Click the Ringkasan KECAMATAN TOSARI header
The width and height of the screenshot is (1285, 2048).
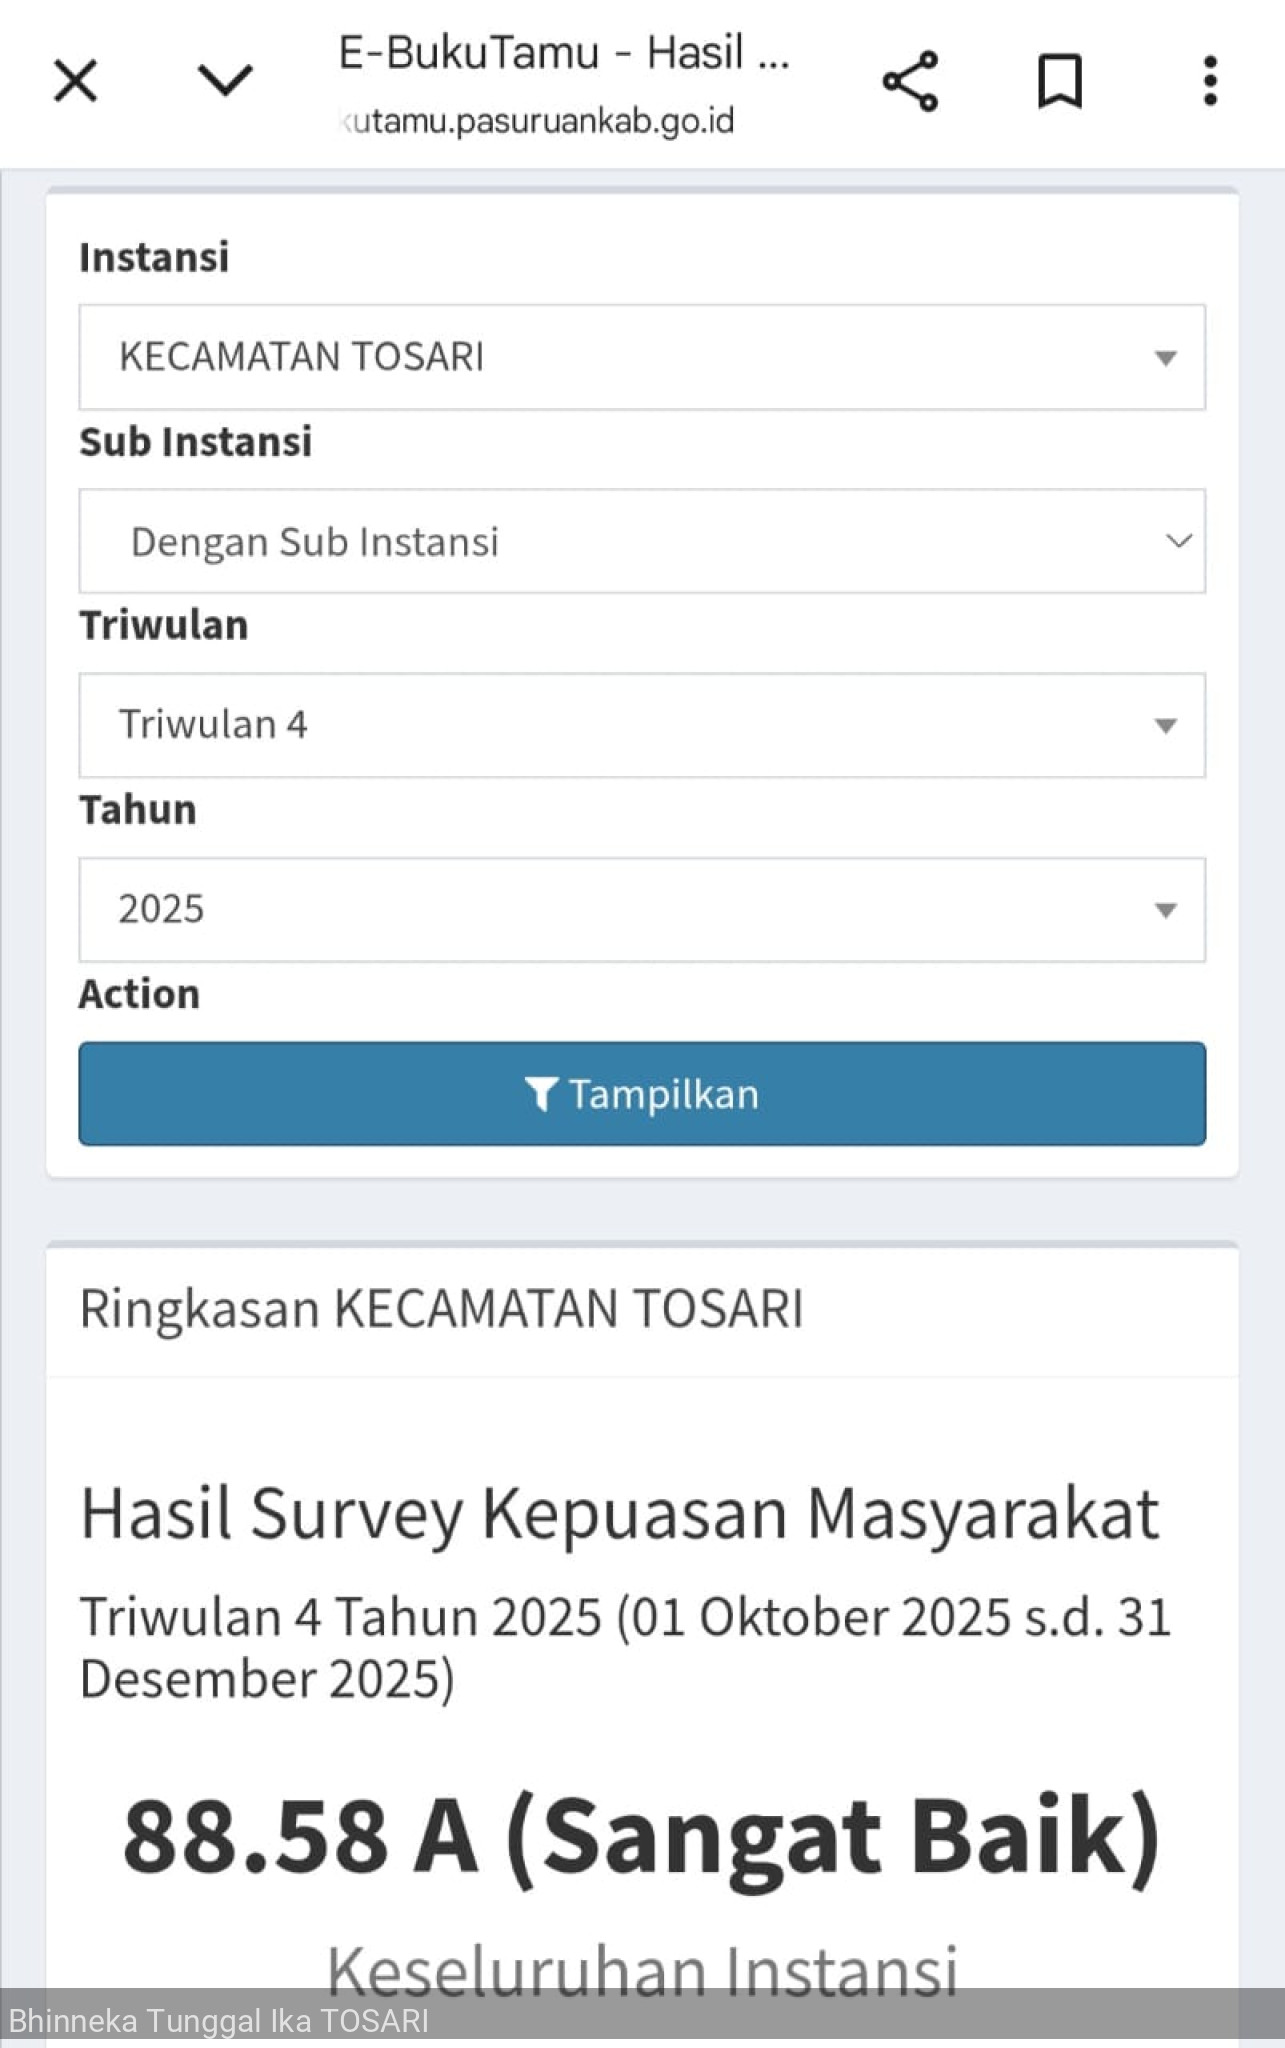pyautogui.click(x=441, y=1308)
